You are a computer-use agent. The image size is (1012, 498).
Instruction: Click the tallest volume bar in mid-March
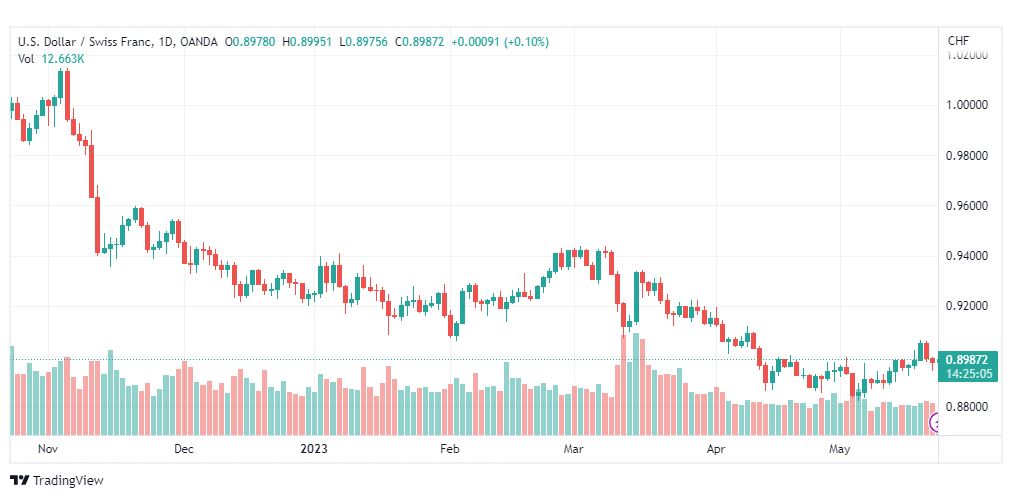[636, 384]
